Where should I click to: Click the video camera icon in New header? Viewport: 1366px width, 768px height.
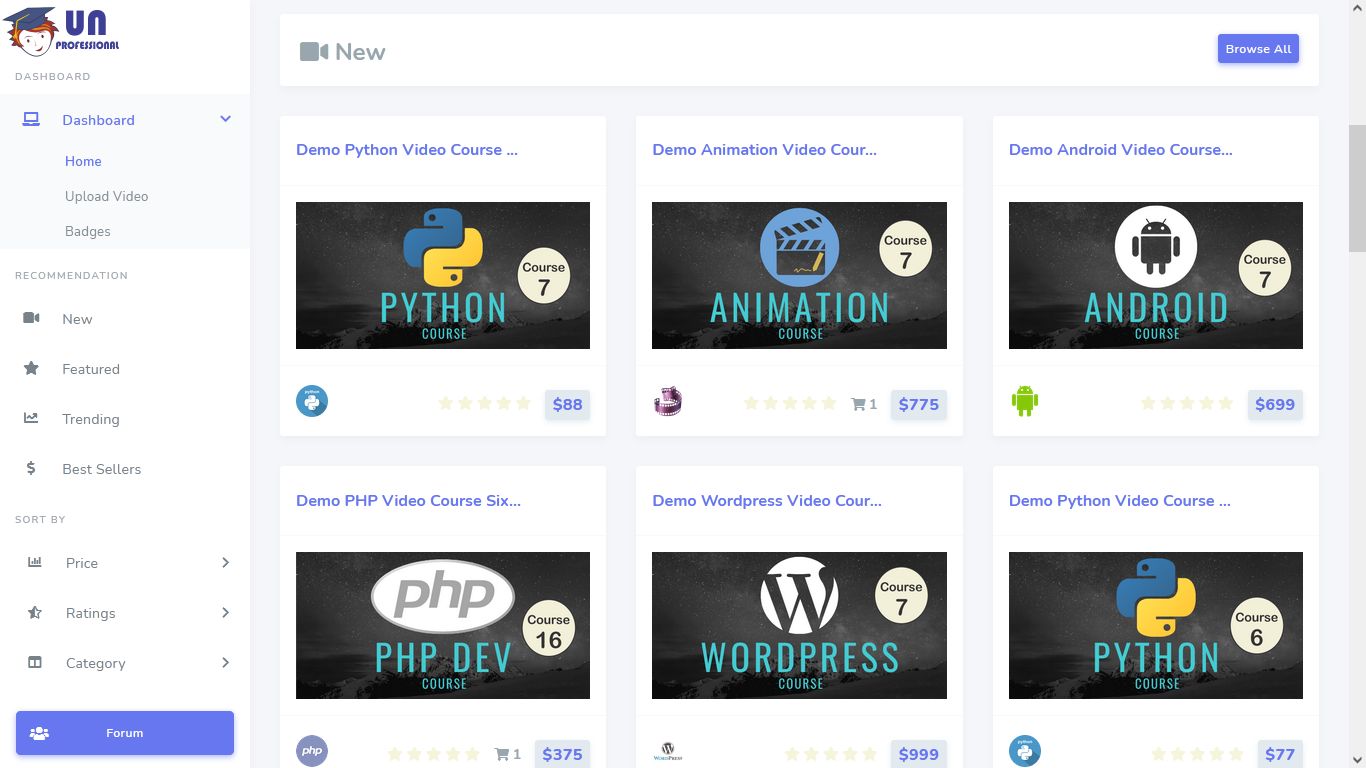coord(314,52)
